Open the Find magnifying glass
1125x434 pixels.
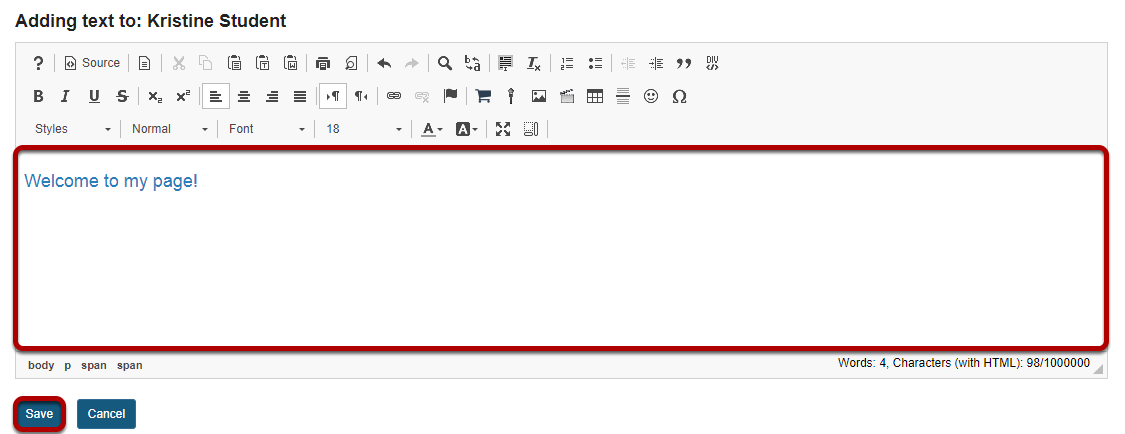(445, 63)
